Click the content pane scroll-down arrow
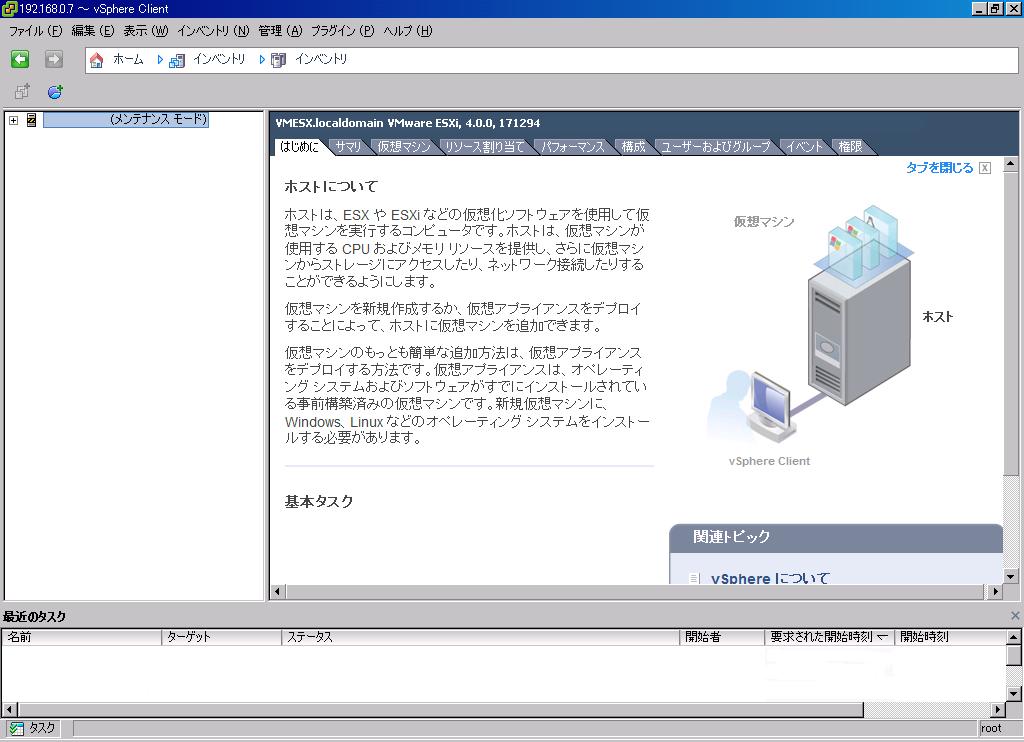This screenshot has width=1024, height=742. pyautogui.click(x=1010, y=576)
